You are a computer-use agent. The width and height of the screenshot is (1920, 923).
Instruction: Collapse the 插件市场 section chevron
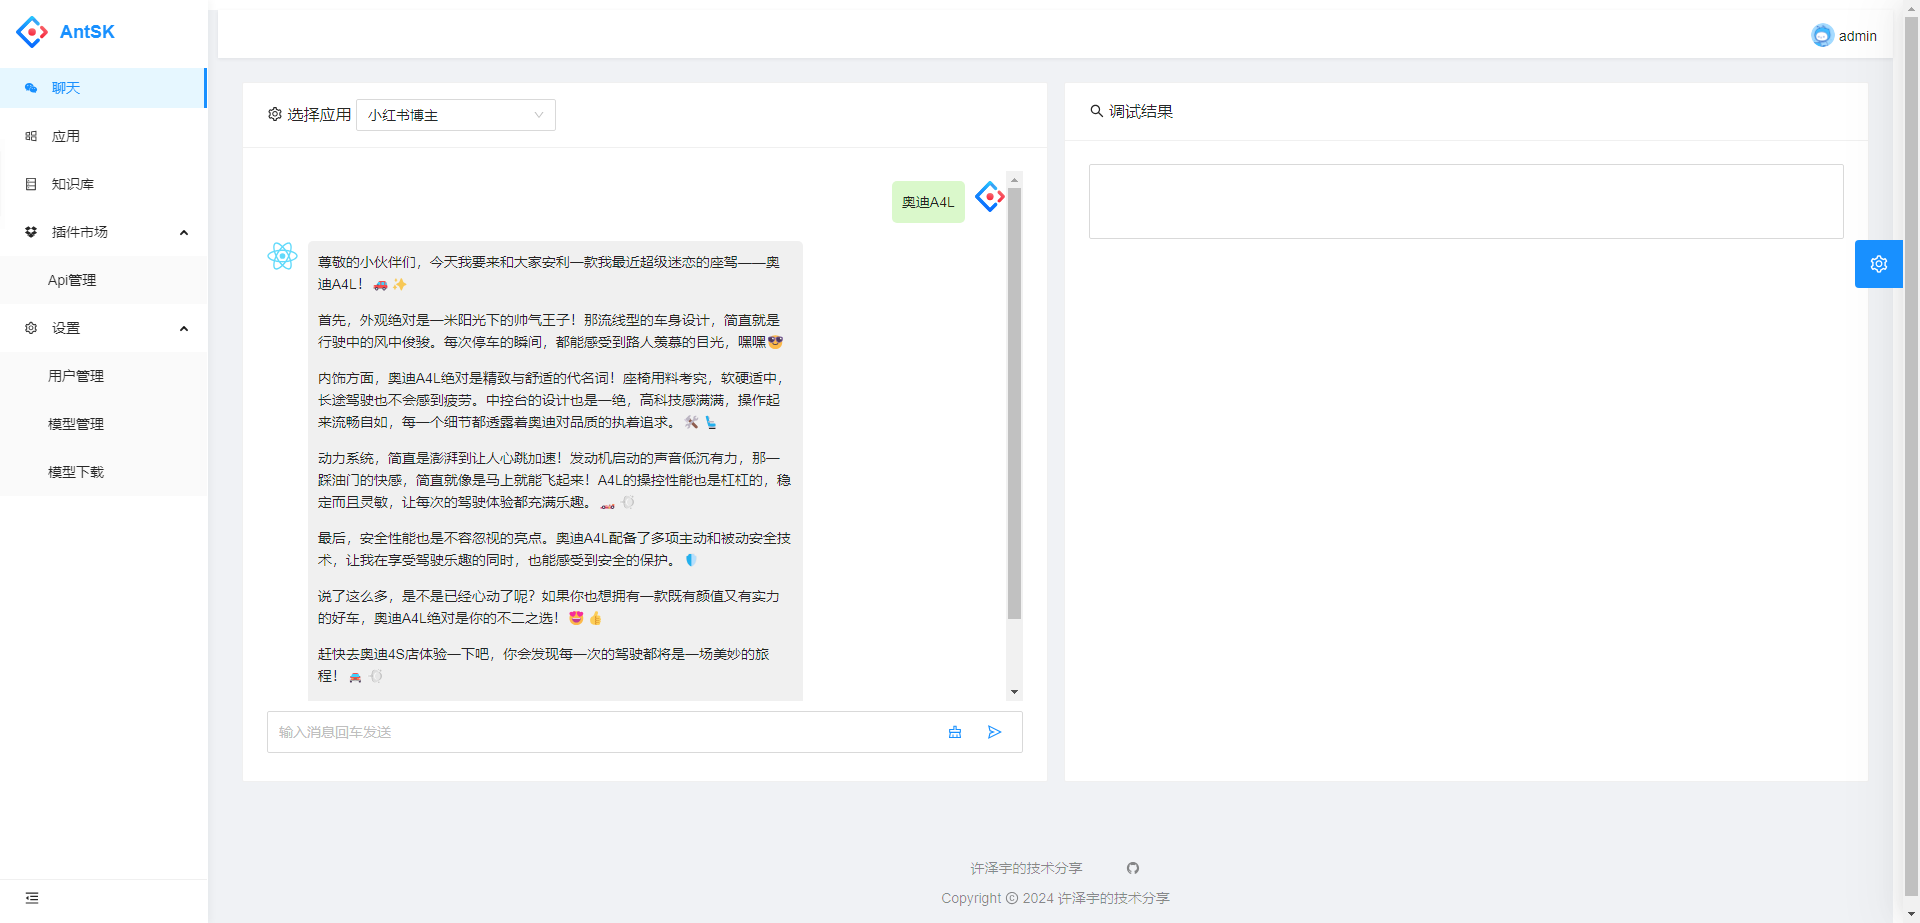click(184, 232)
